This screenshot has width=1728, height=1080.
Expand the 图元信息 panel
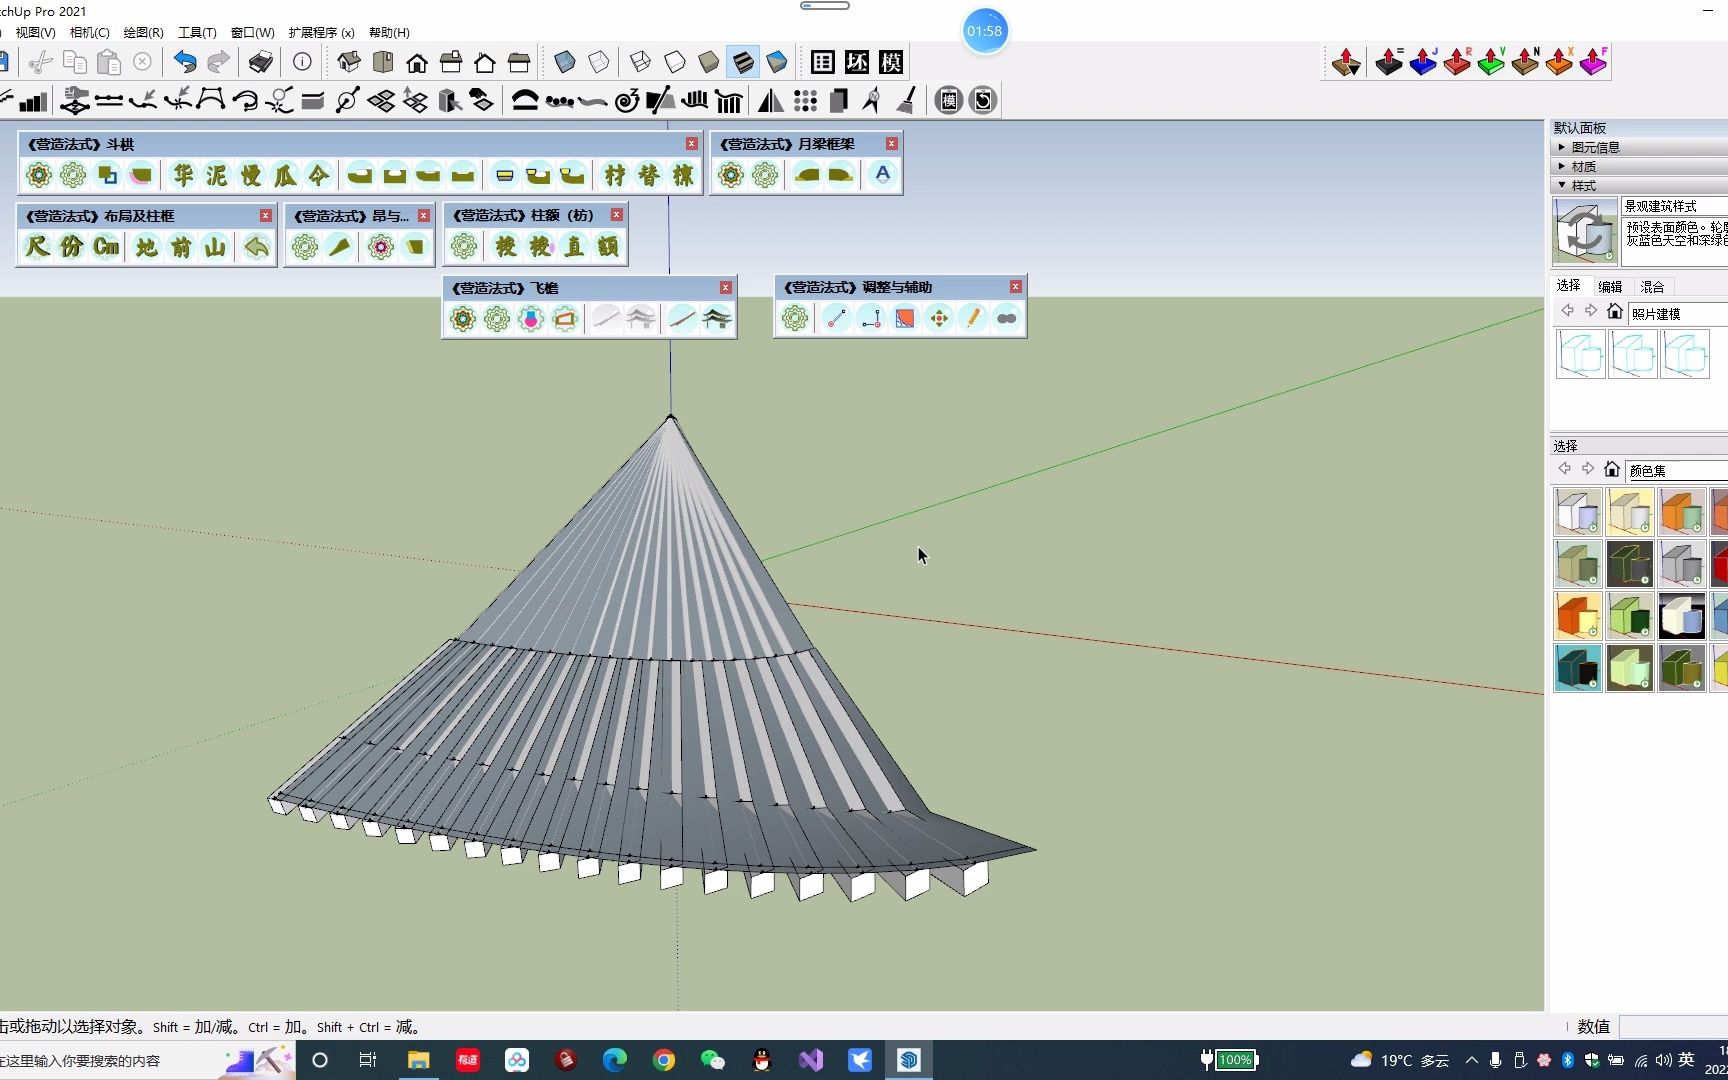1594,147
